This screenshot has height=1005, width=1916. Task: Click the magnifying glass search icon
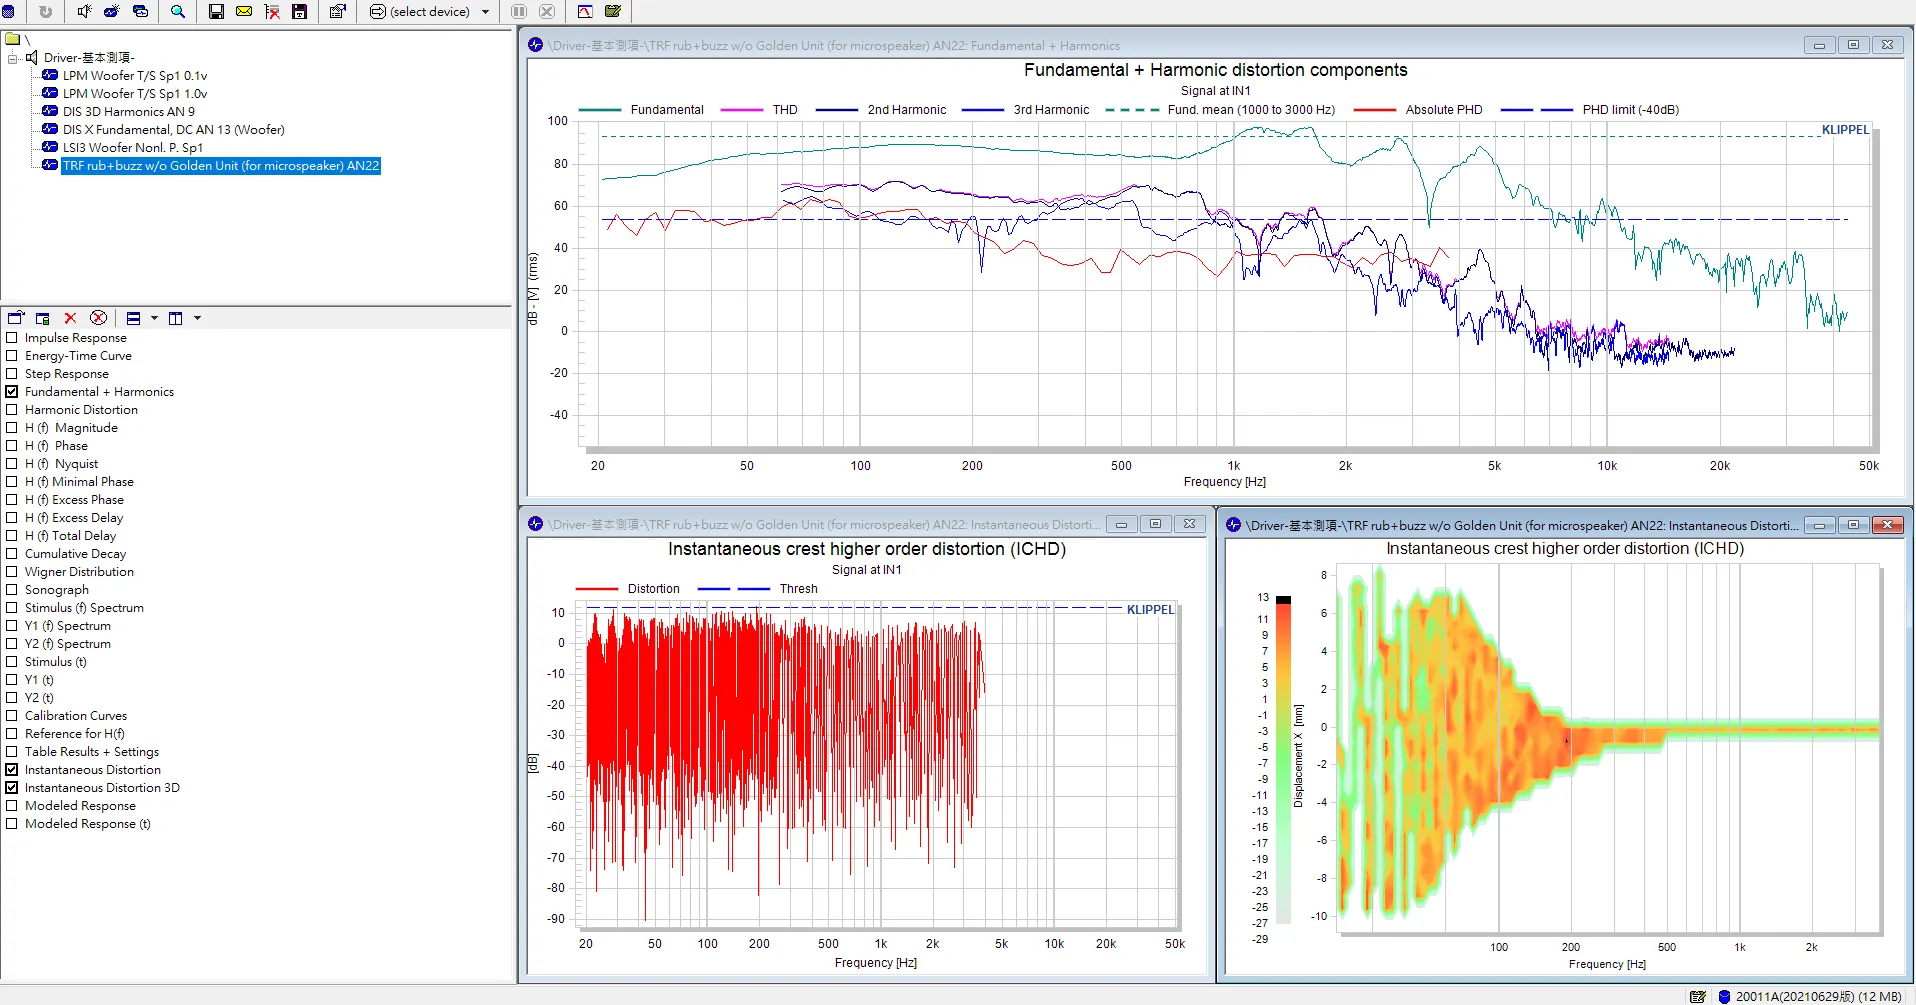coord(178,12)
